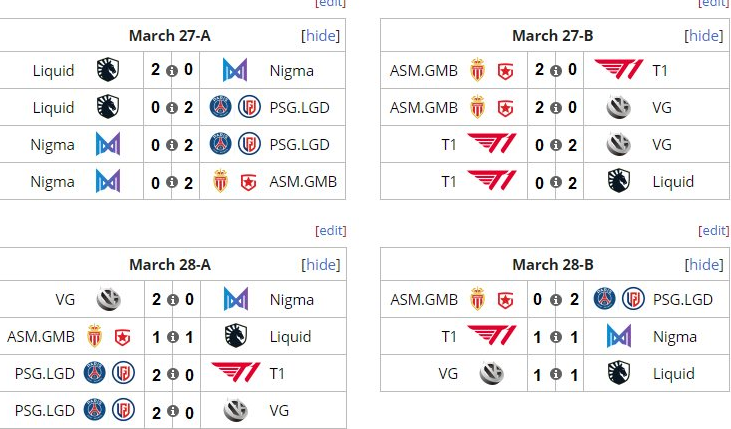731x429 pixels.
Task: Click T1 logo in ASM.GMB vs T1 row
Action: coord(619,70)
